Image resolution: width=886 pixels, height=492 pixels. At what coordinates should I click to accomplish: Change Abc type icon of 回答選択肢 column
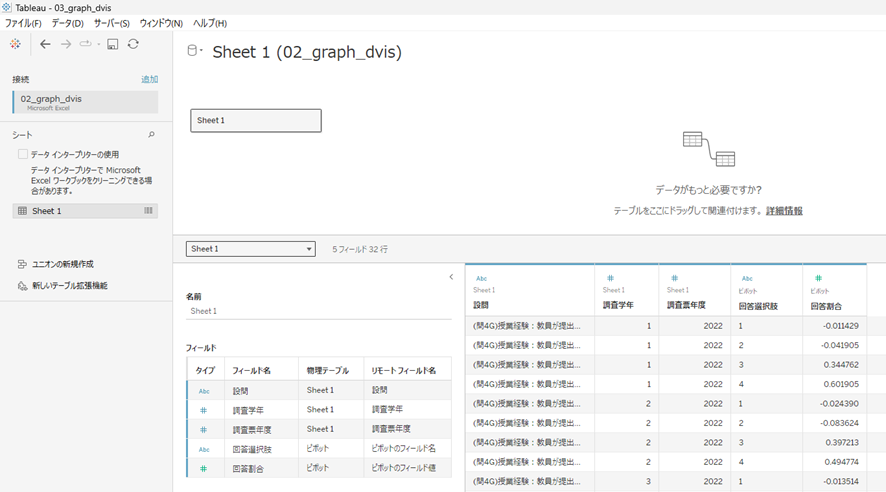[747, 278]
